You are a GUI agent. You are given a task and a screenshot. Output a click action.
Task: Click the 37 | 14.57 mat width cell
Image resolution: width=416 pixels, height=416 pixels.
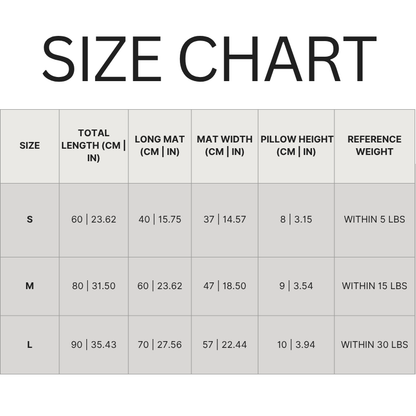tap(225, 219)
